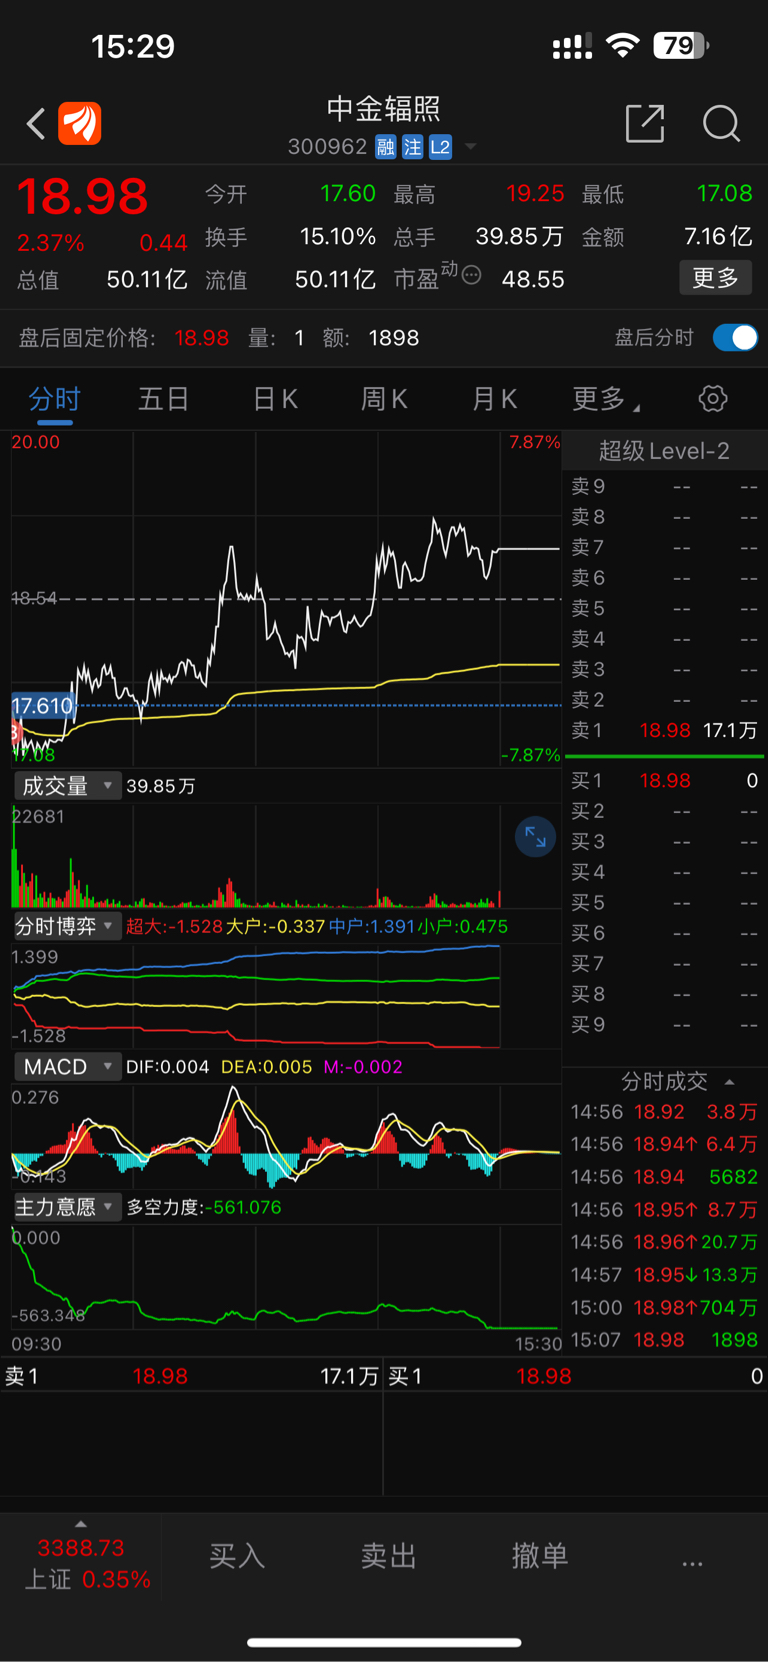Tap the 金额 7.16亿 value
Image resolution: width=768 pixels, height=1662 pixels.
[x=718, y=237]
